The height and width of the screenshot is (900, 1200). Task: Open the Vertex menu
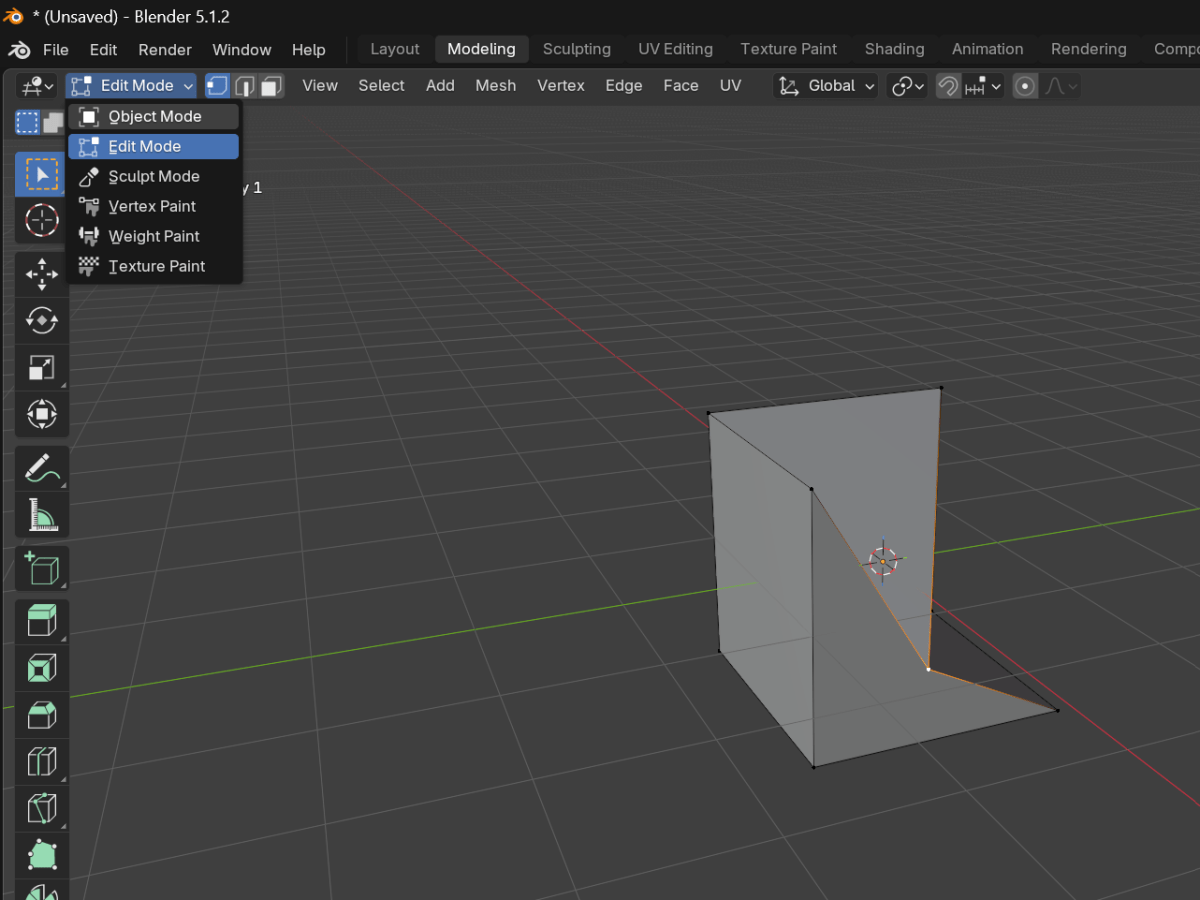[x=560, y=86]
